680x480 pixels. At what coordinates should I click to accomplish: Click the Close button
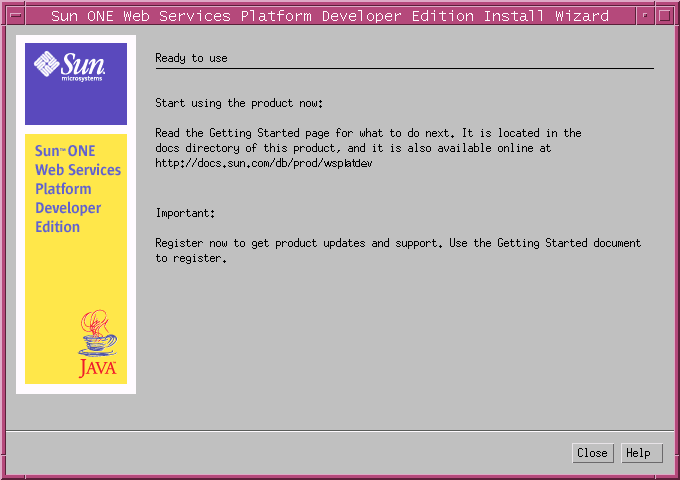[x=592, y=453]
